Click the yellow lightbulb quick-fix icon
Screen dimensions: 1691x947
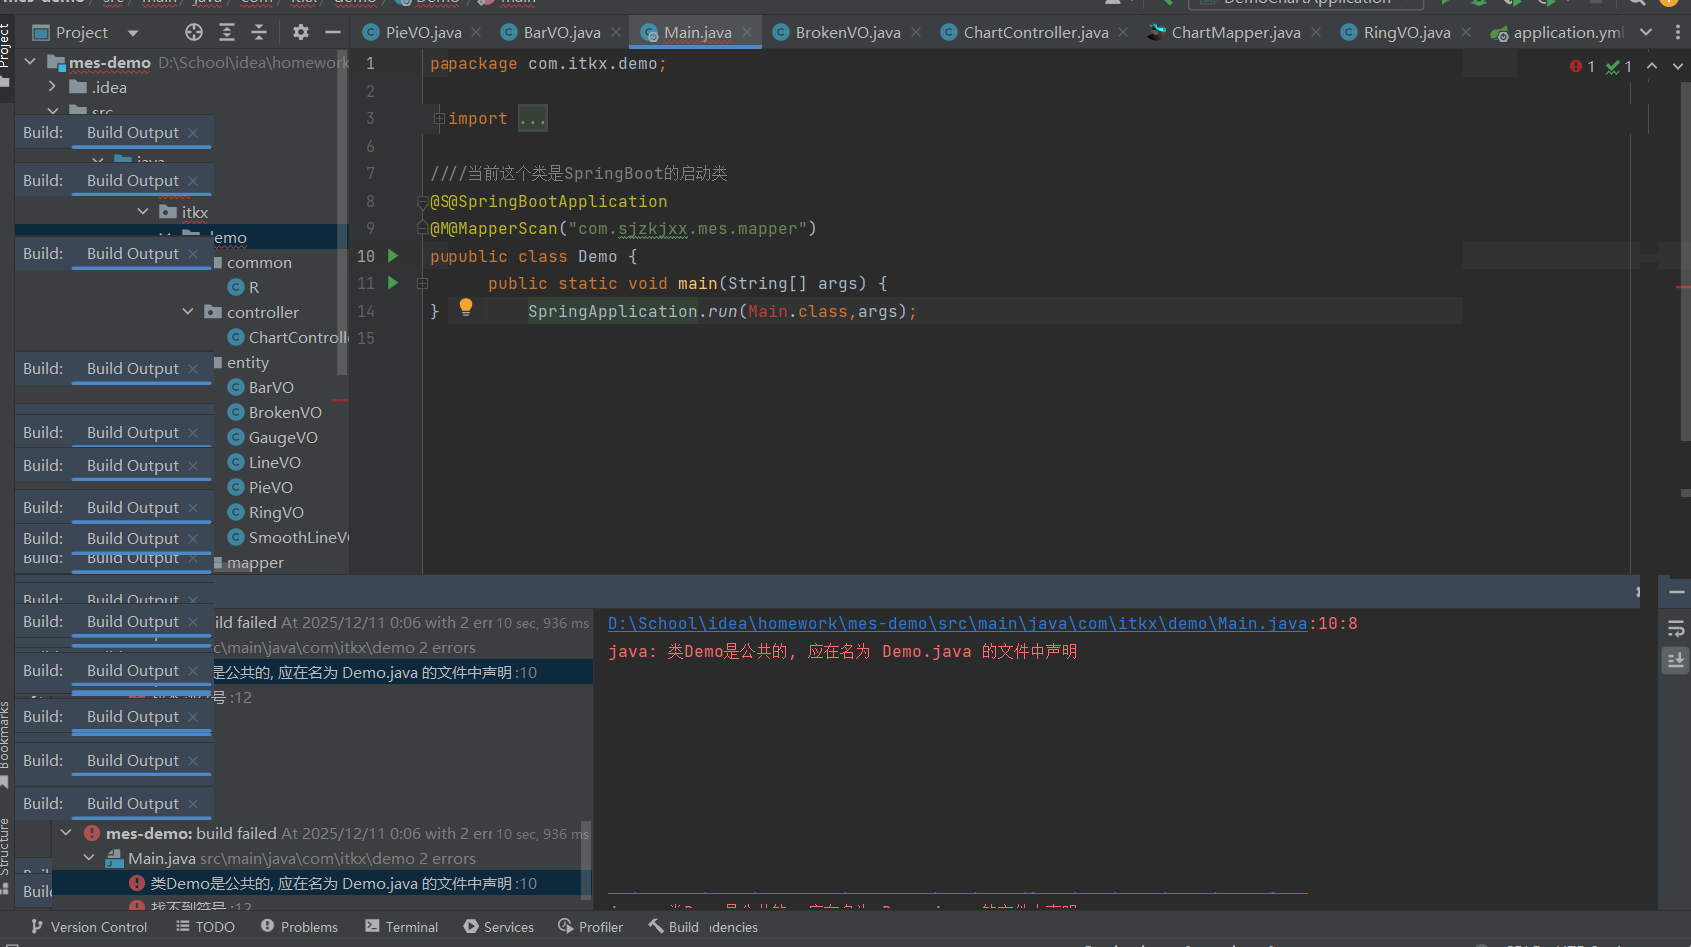click(x=466, y=307)
